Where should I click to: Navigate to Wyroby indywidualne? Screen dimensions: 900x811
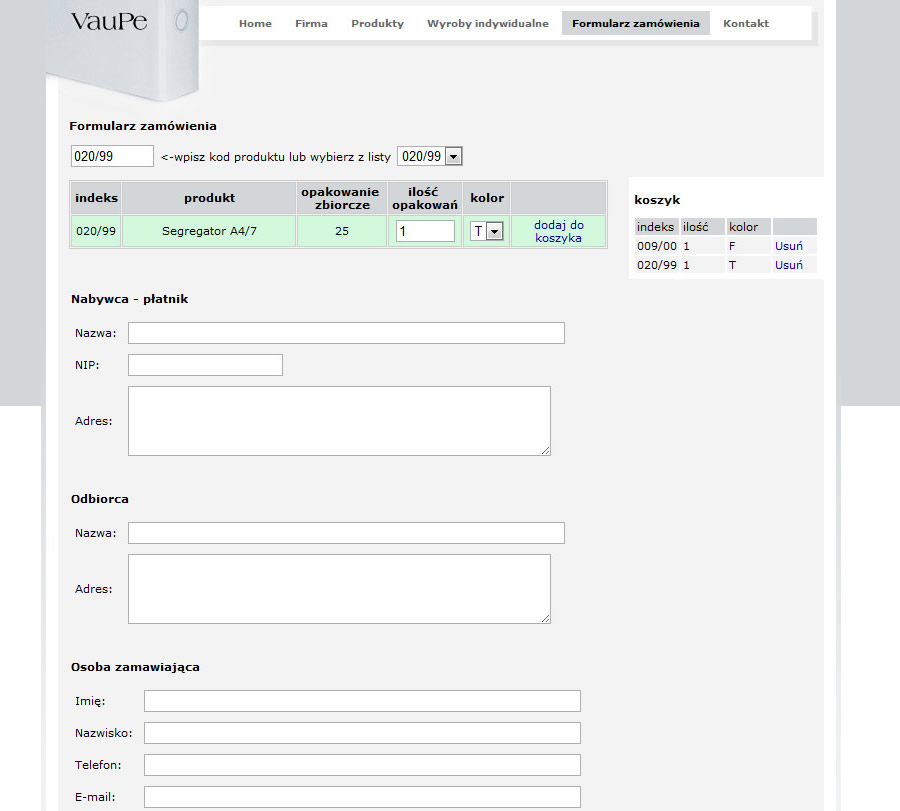pyautogui.click(x=488, y=24)
